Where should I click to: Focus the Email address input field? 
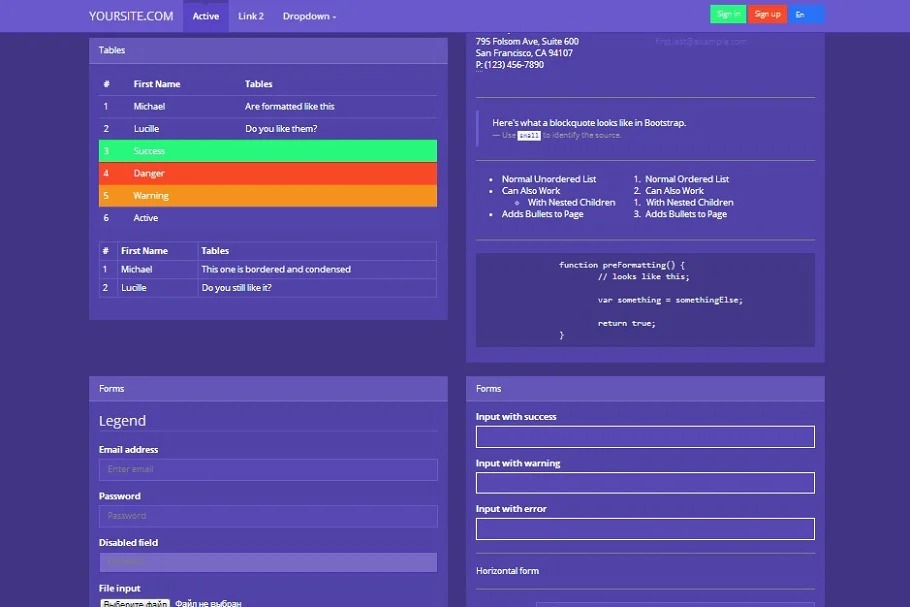pyautogui.click(x=268, y=470)
